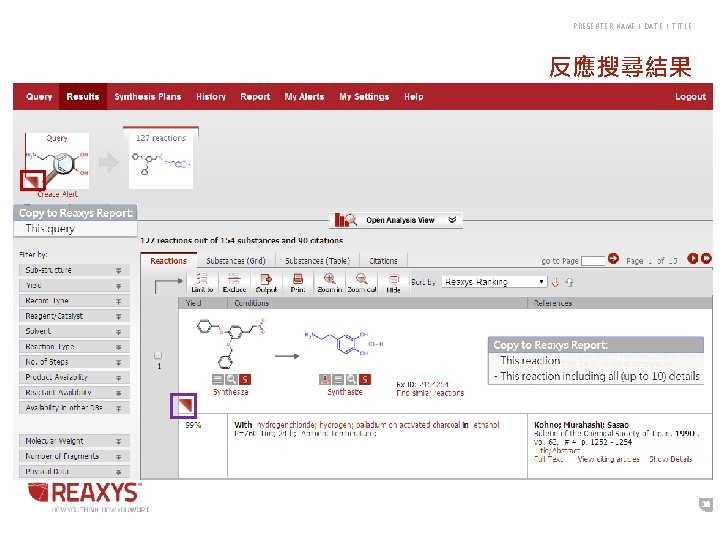Sort results ascending with up arrow
The image size is (720, 540).
[x=569, y=282]
